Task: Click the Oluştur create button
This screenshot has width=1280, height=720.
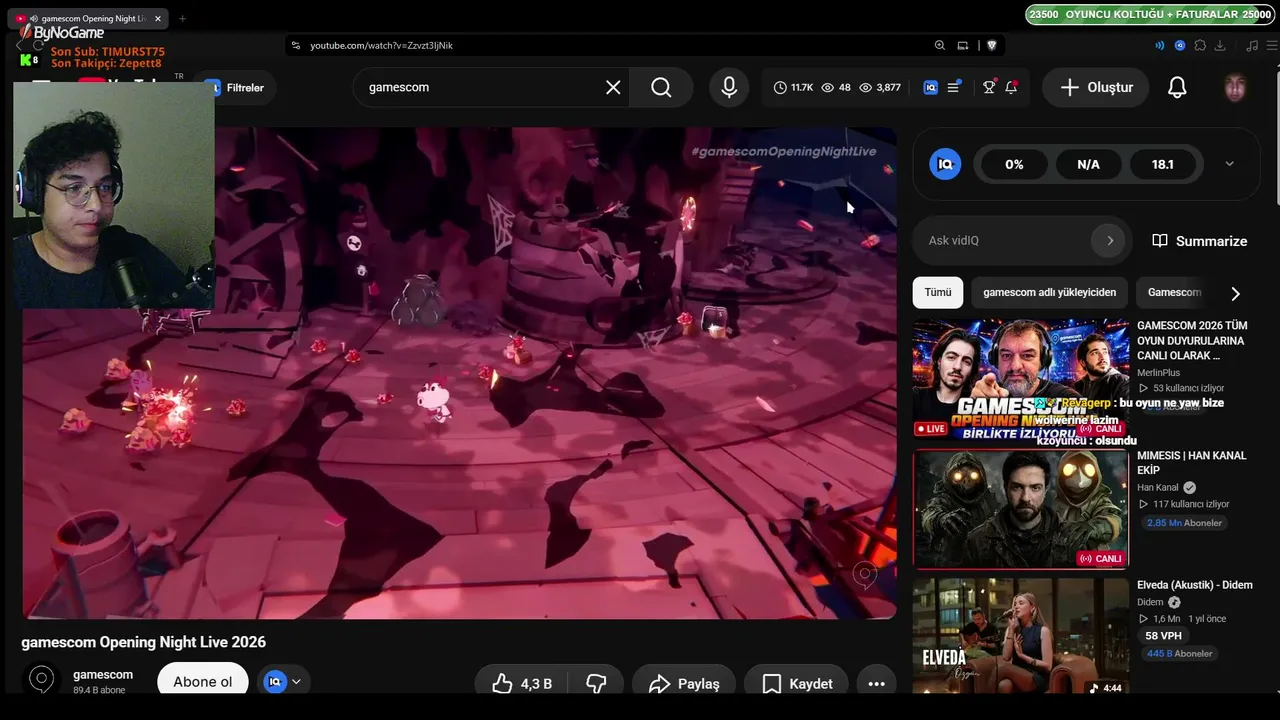Action: (x=1097, y=88)
